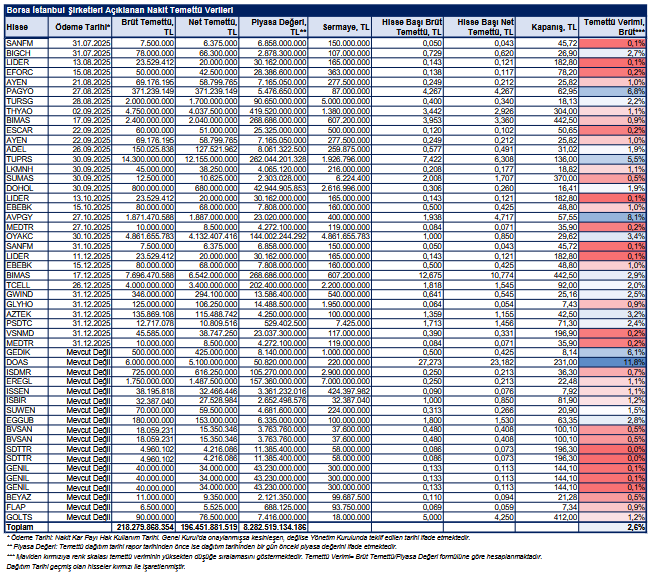The image size is (661, 573).
Task: Click the ISDMR ticker cell
Action: tap(27, 372)
